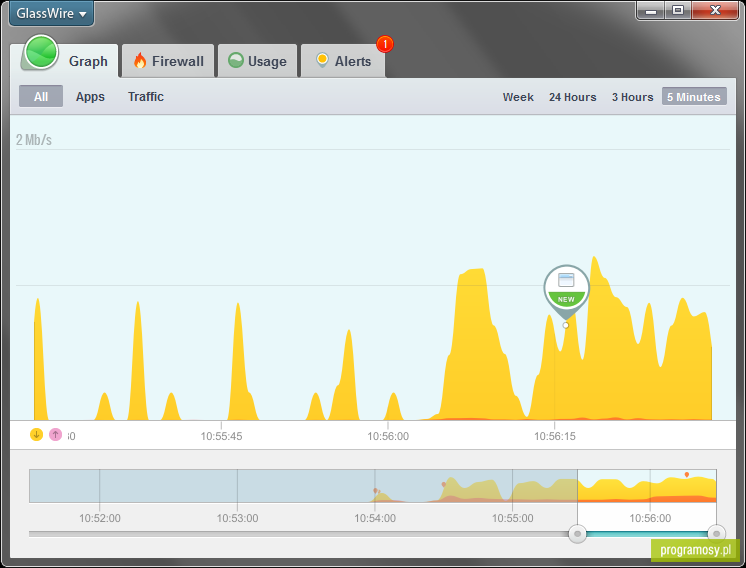Click the NEW application event marker
This screenshot has width=746, height=568.
tap(566, 290)
